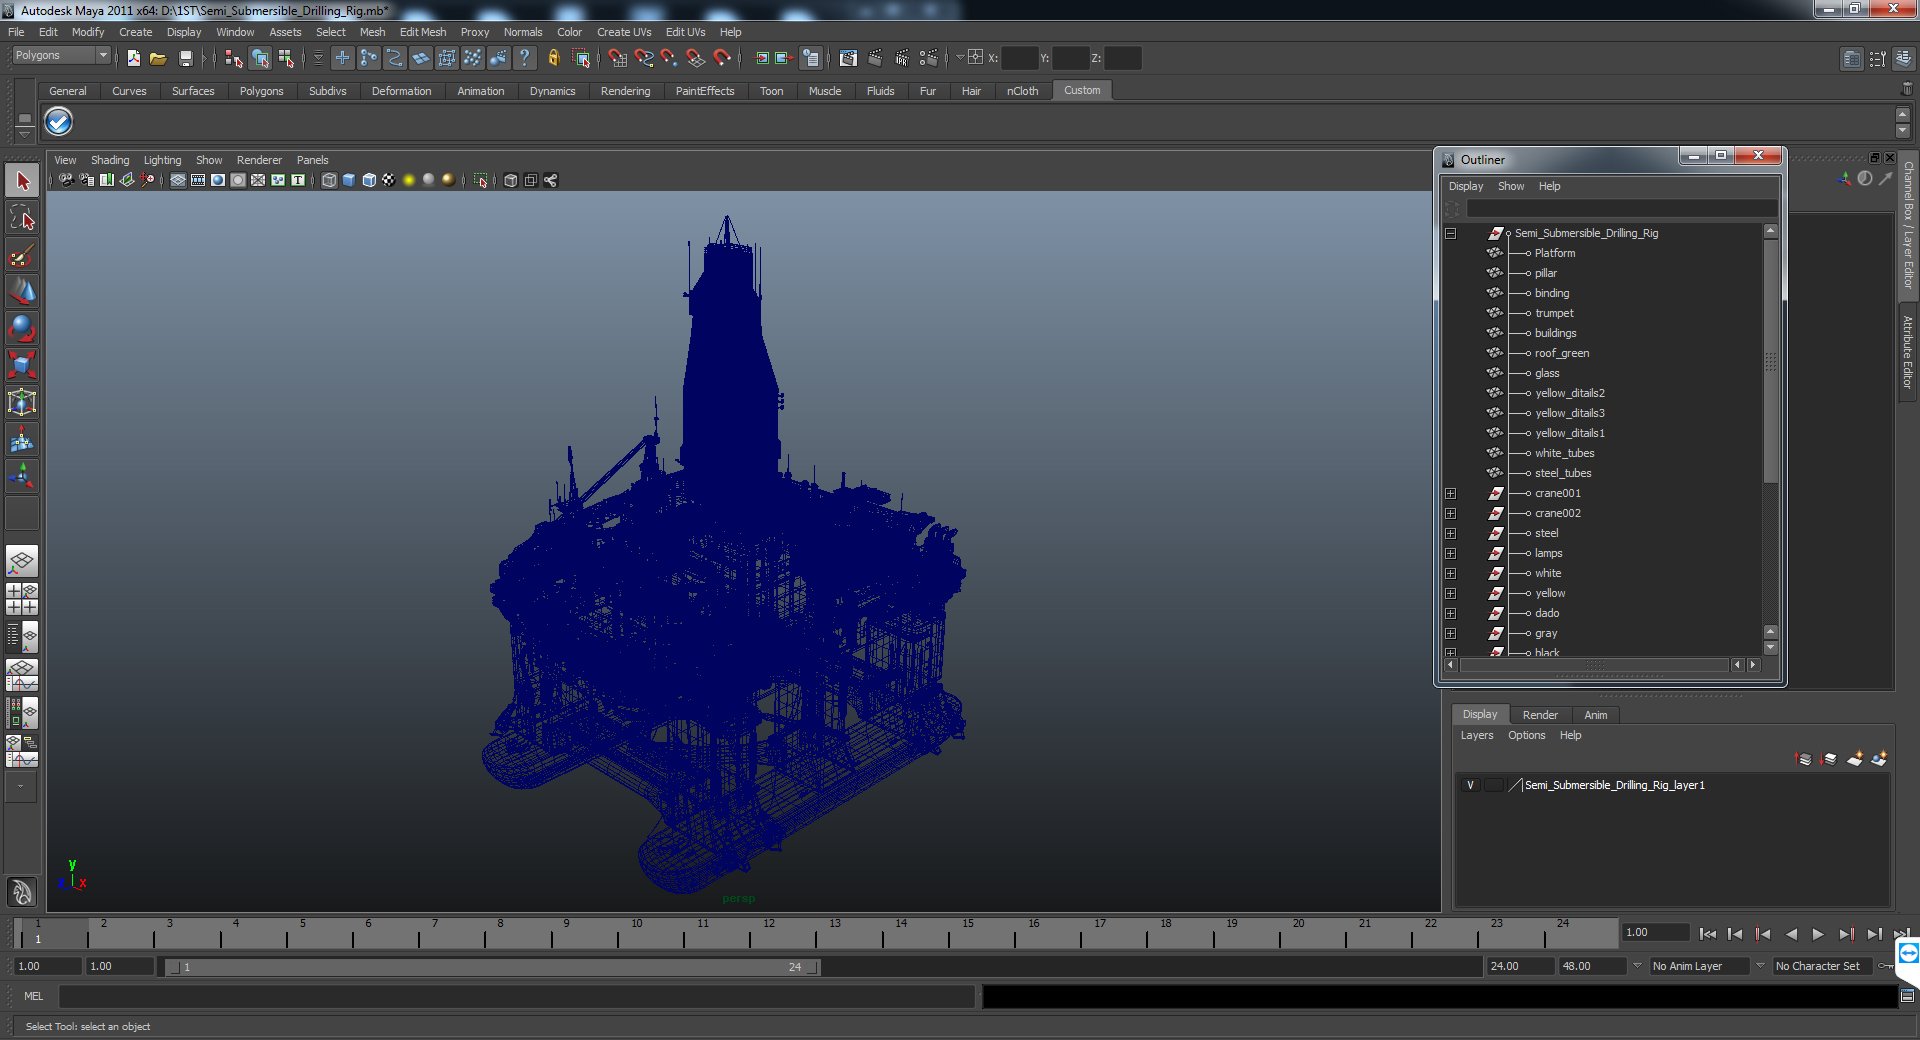Open a scene with folder icon
The height and width of the screenshot is (1040, 1920).
[x=158, y=58]
